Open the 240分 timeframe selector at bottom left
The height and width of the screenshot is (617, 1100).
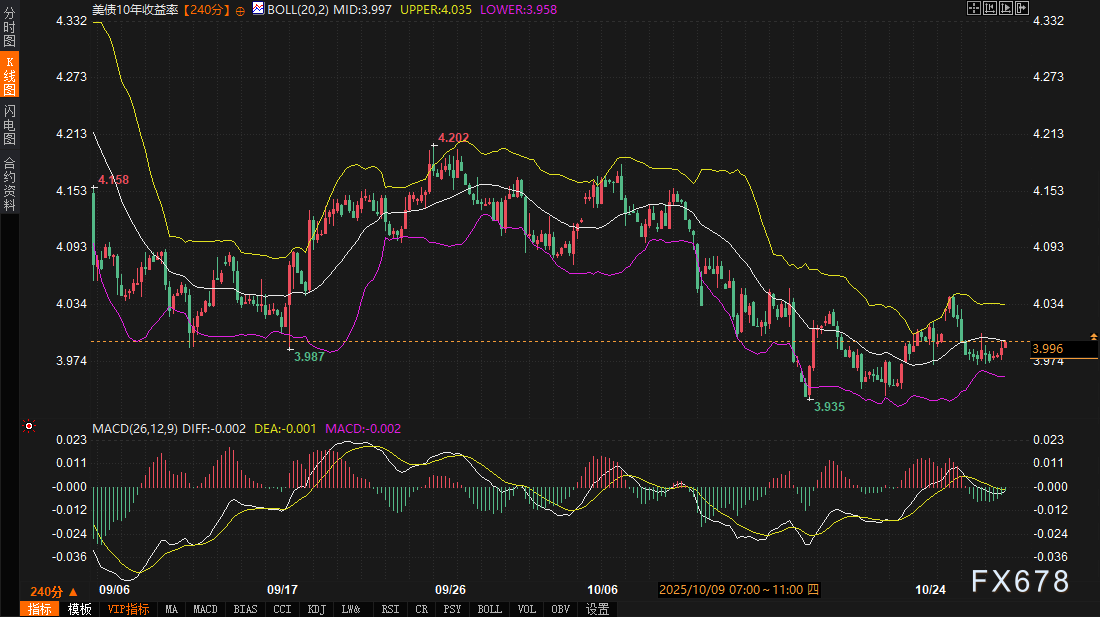point(54,591)
